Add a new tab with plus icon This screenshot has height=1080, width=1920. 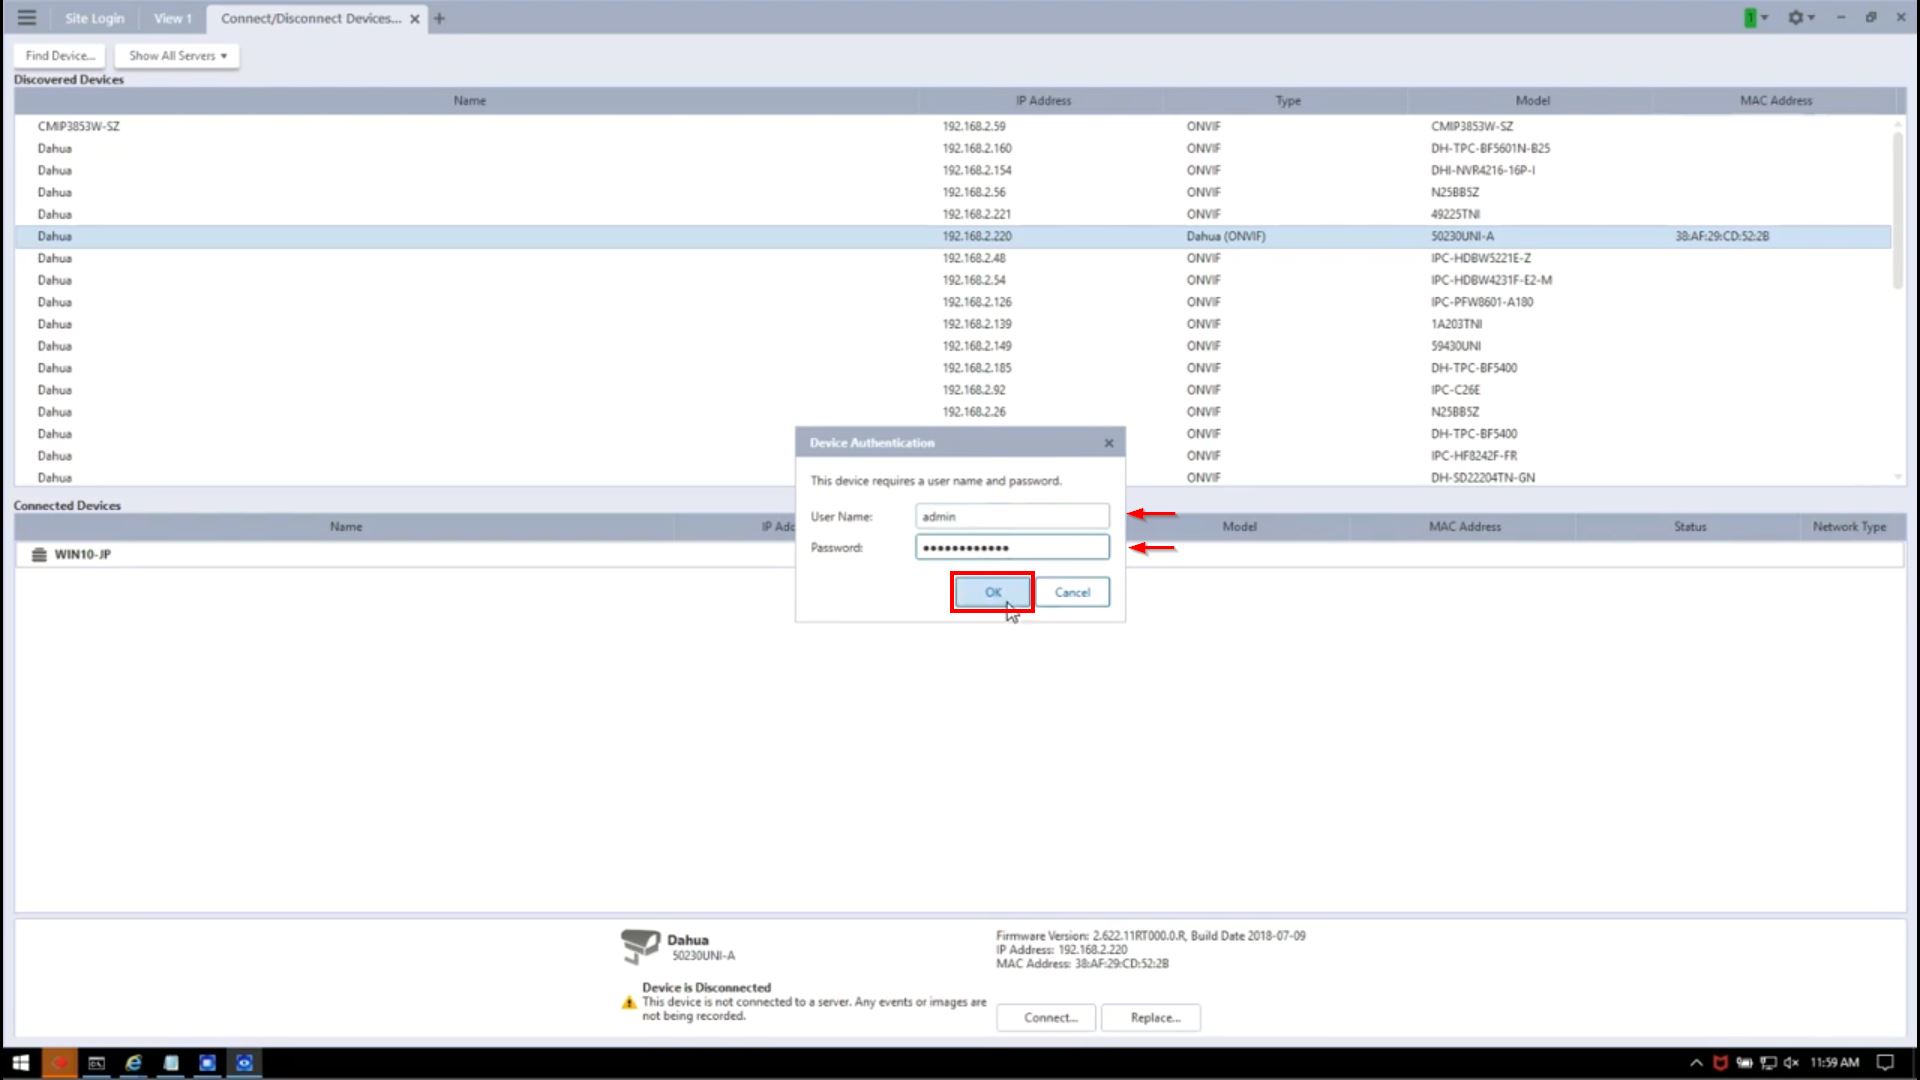tap(439, 18)
